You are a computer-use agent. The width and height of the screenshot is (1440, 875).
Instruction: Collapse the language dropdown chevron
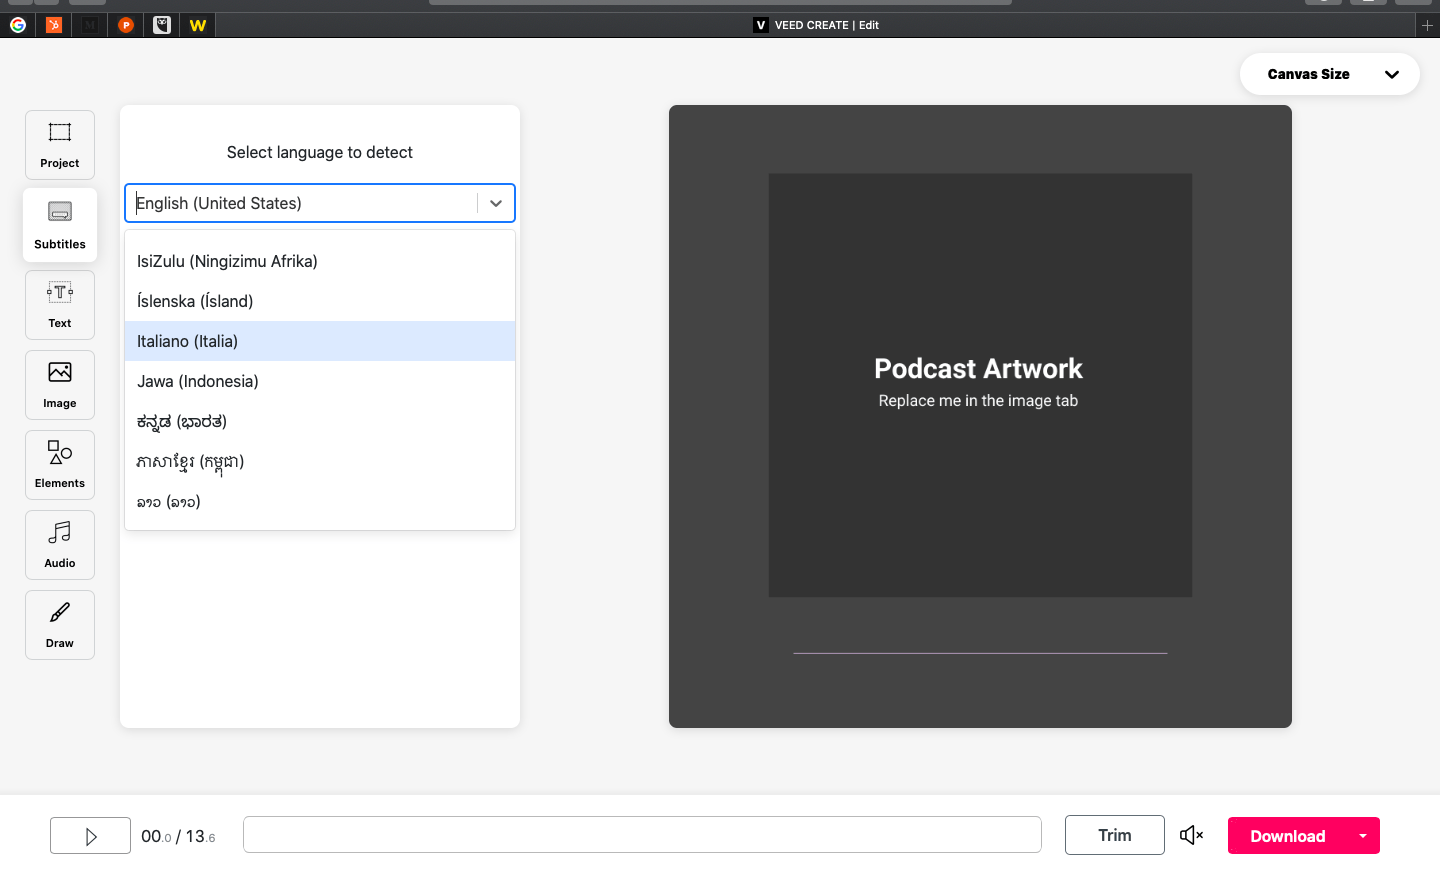[495, 203]
